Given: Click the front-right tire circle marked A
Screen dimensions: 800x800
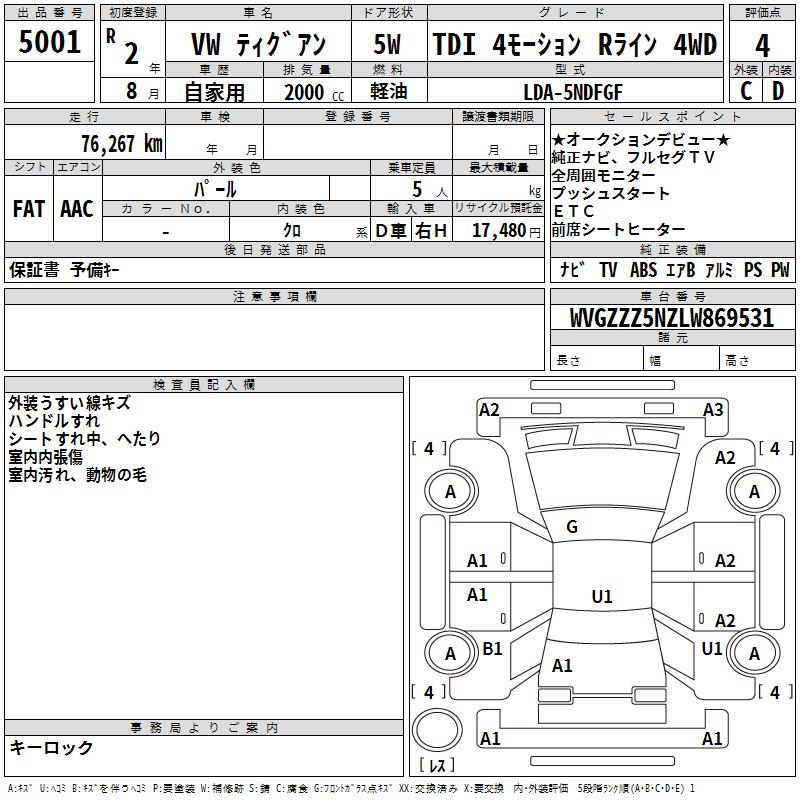Looking at the screenshot, I should point(754,491).
